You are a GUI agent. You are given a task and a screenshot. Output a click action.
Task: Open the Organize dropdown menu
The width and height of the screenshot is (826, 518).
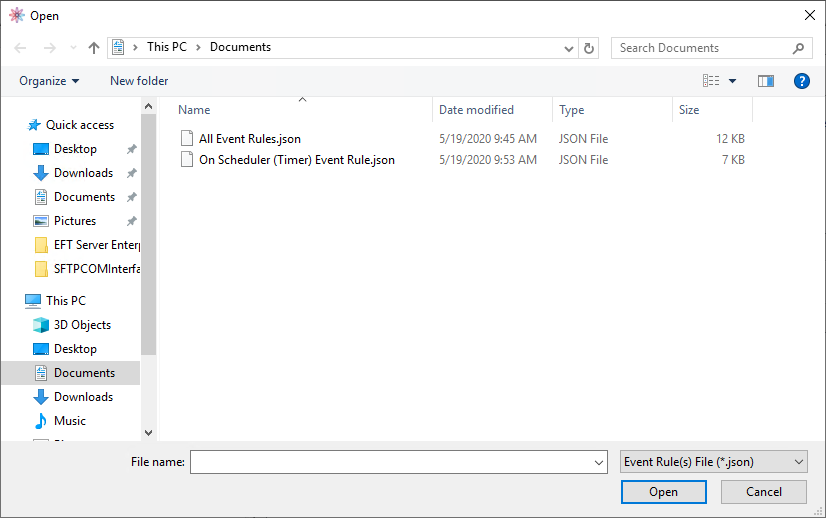pyautogui.click(x=49, y=81)
